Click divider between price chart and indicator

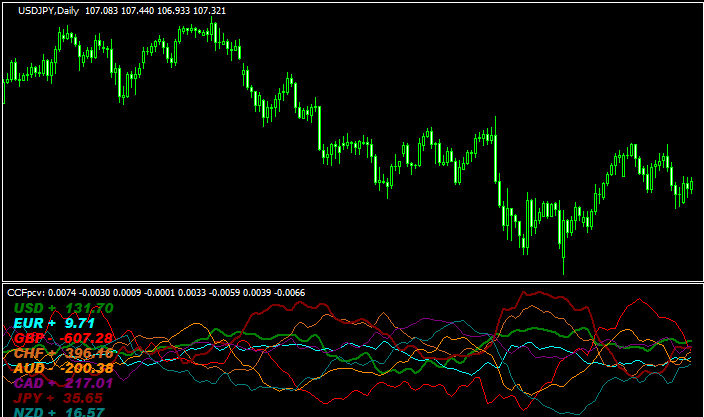click(x=350, y=283)
